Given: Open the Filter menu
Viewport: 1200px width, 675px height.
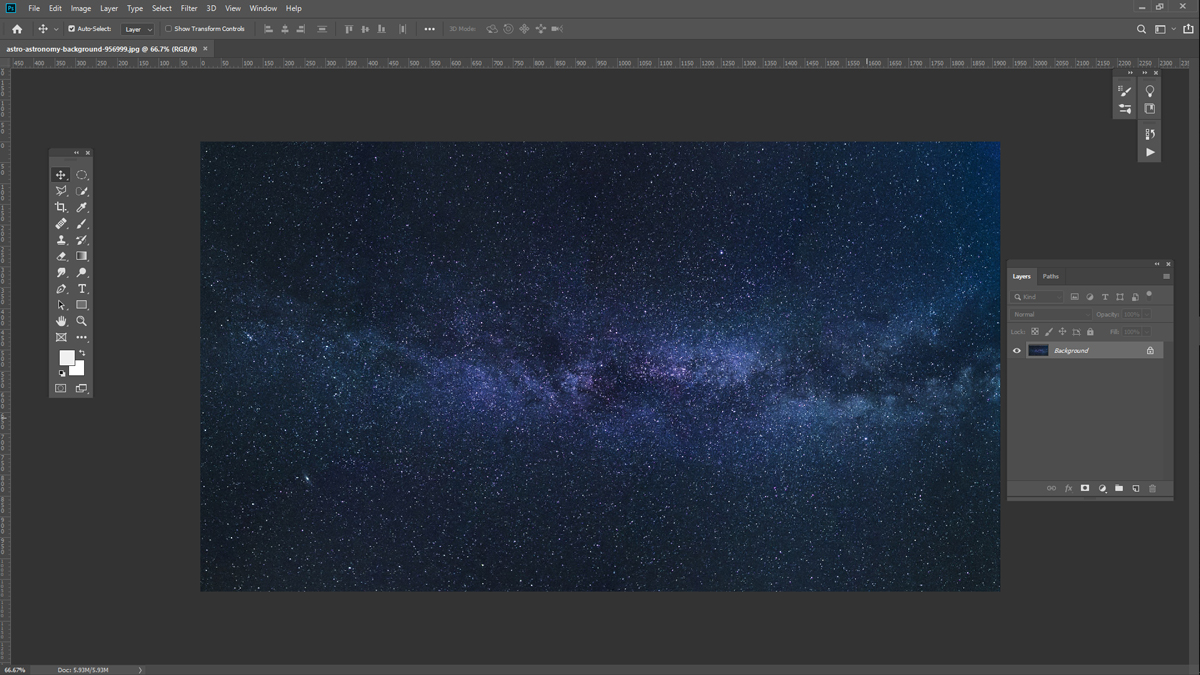Looking at the screenshot, I should point(189,8).
